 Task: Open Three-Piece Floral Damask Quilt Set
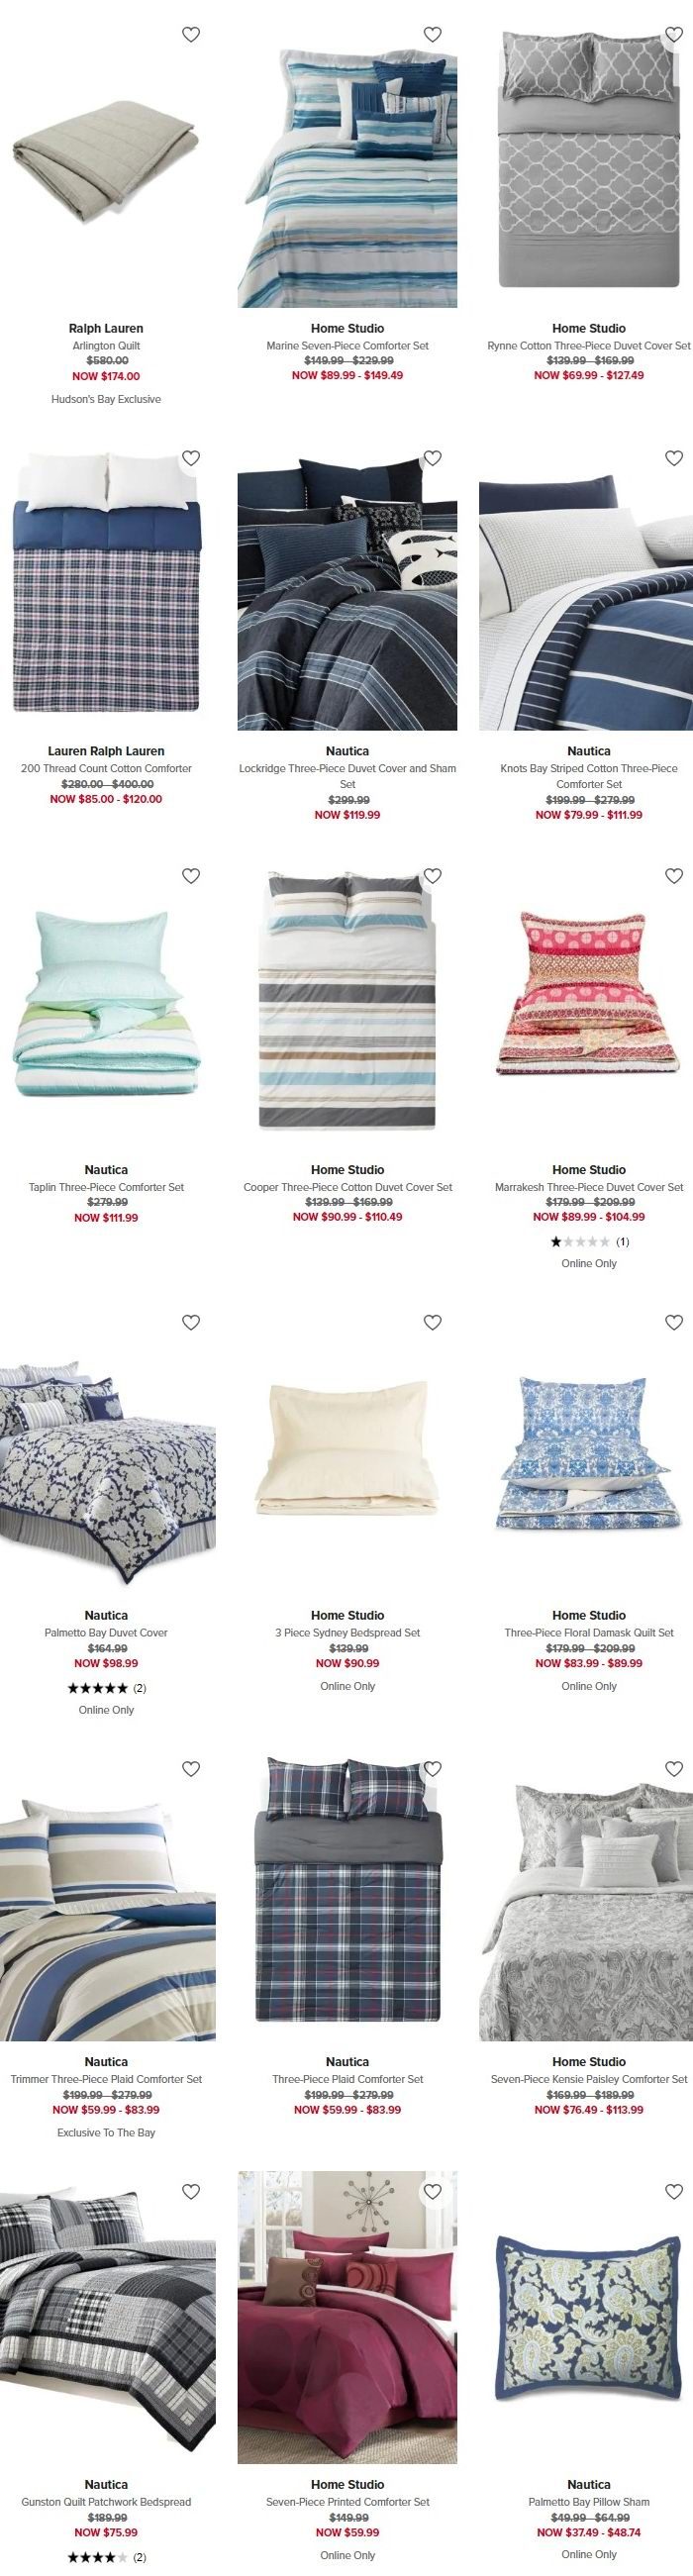click(589, 1633)
